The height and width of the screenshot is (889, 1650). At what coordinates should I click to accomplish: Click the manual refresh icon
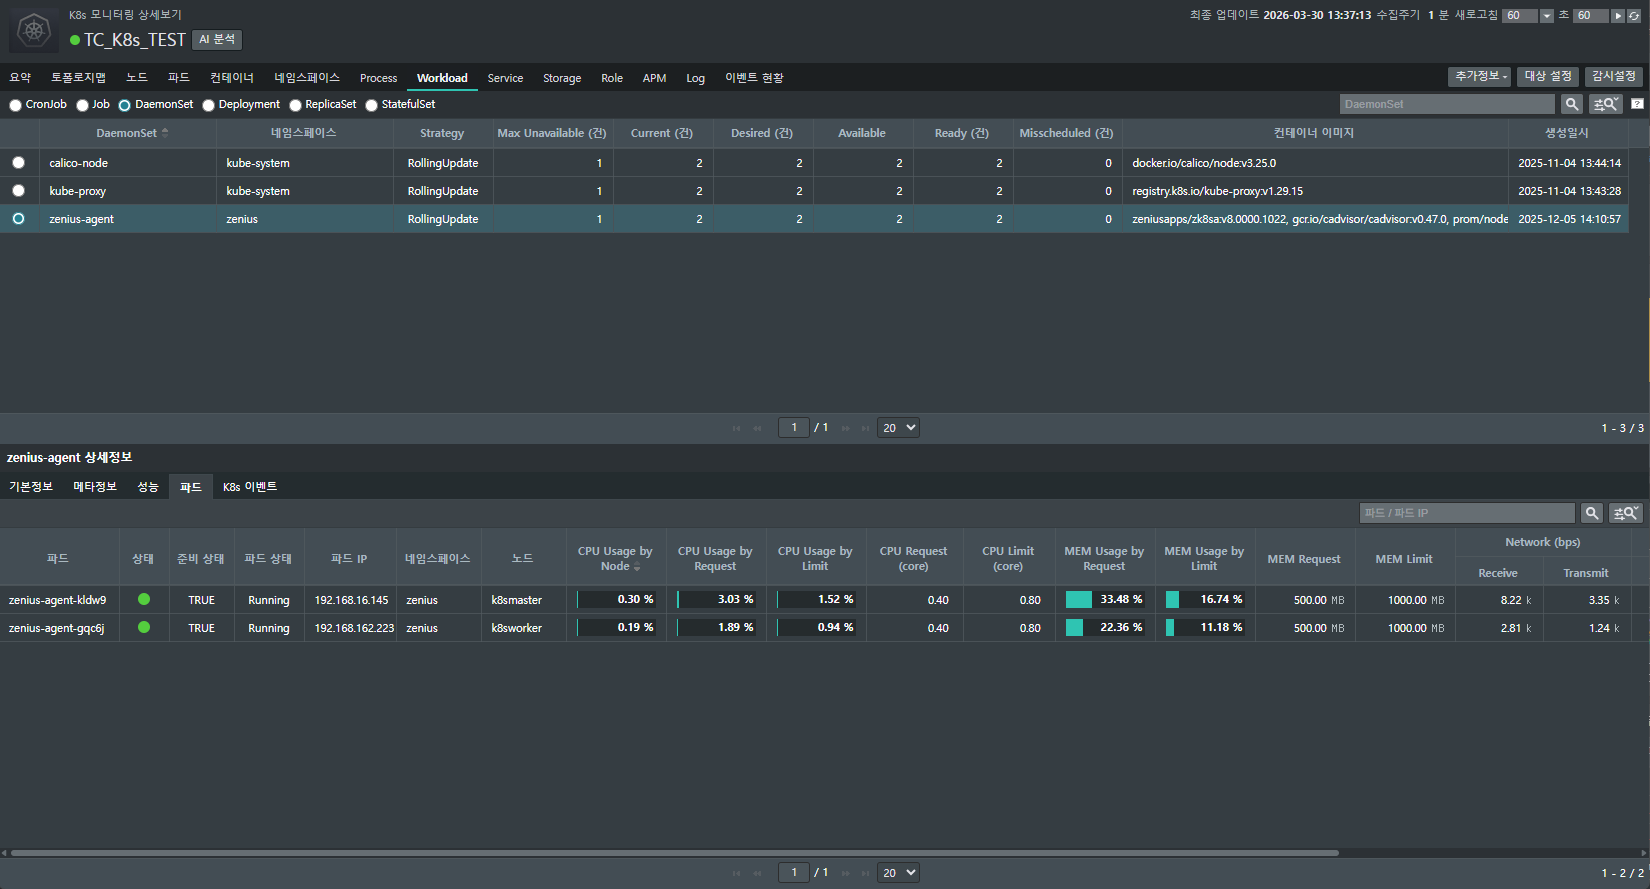(1634, 16)
